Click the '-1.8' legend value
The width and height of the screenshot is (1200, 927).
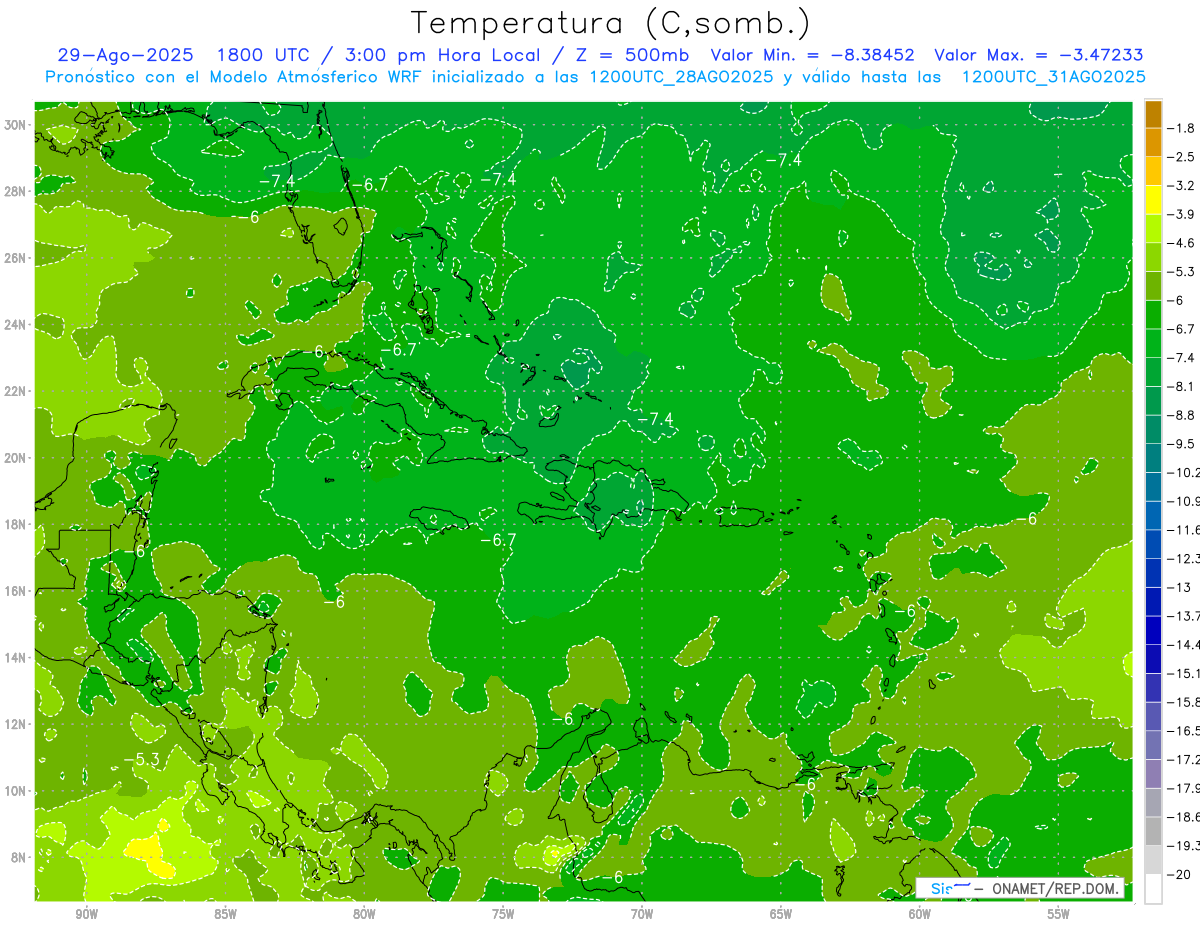tap(1183, 128)
